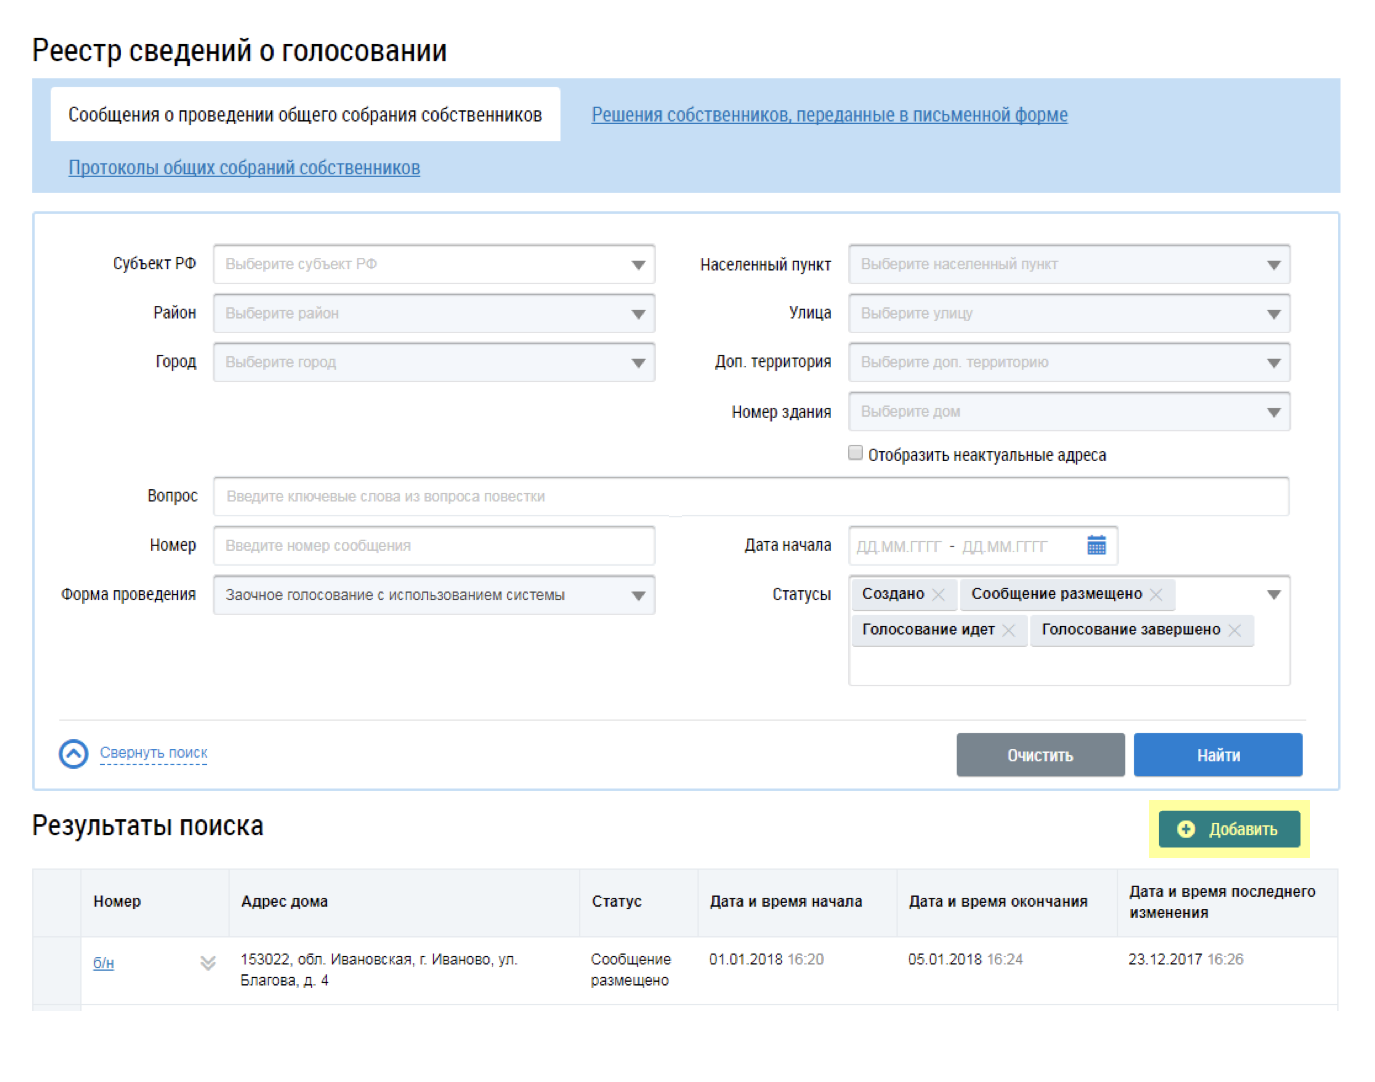Screen dimensions: 1375x1082
Task: Remove the 'Голосование завершено' status tag
Action: click(x=1235, y=630)
